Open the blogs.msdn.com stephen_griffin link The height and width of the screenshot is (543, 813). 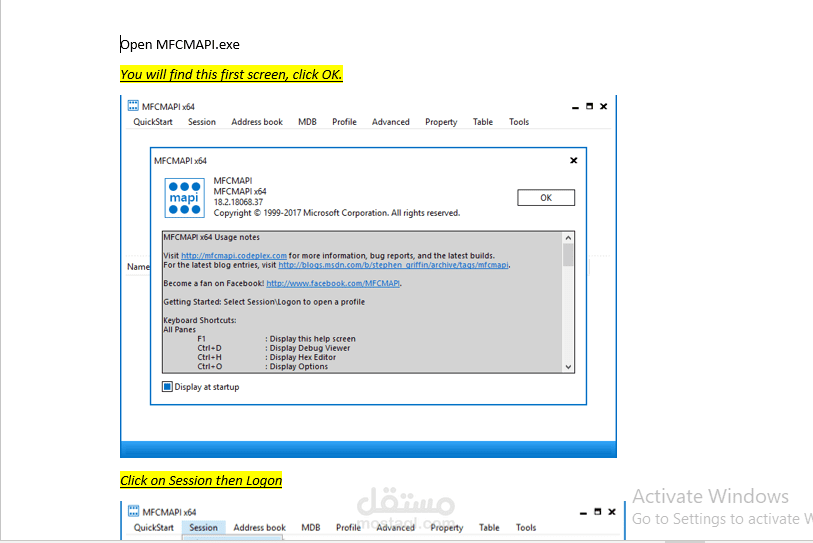click(x=393, y=265)
